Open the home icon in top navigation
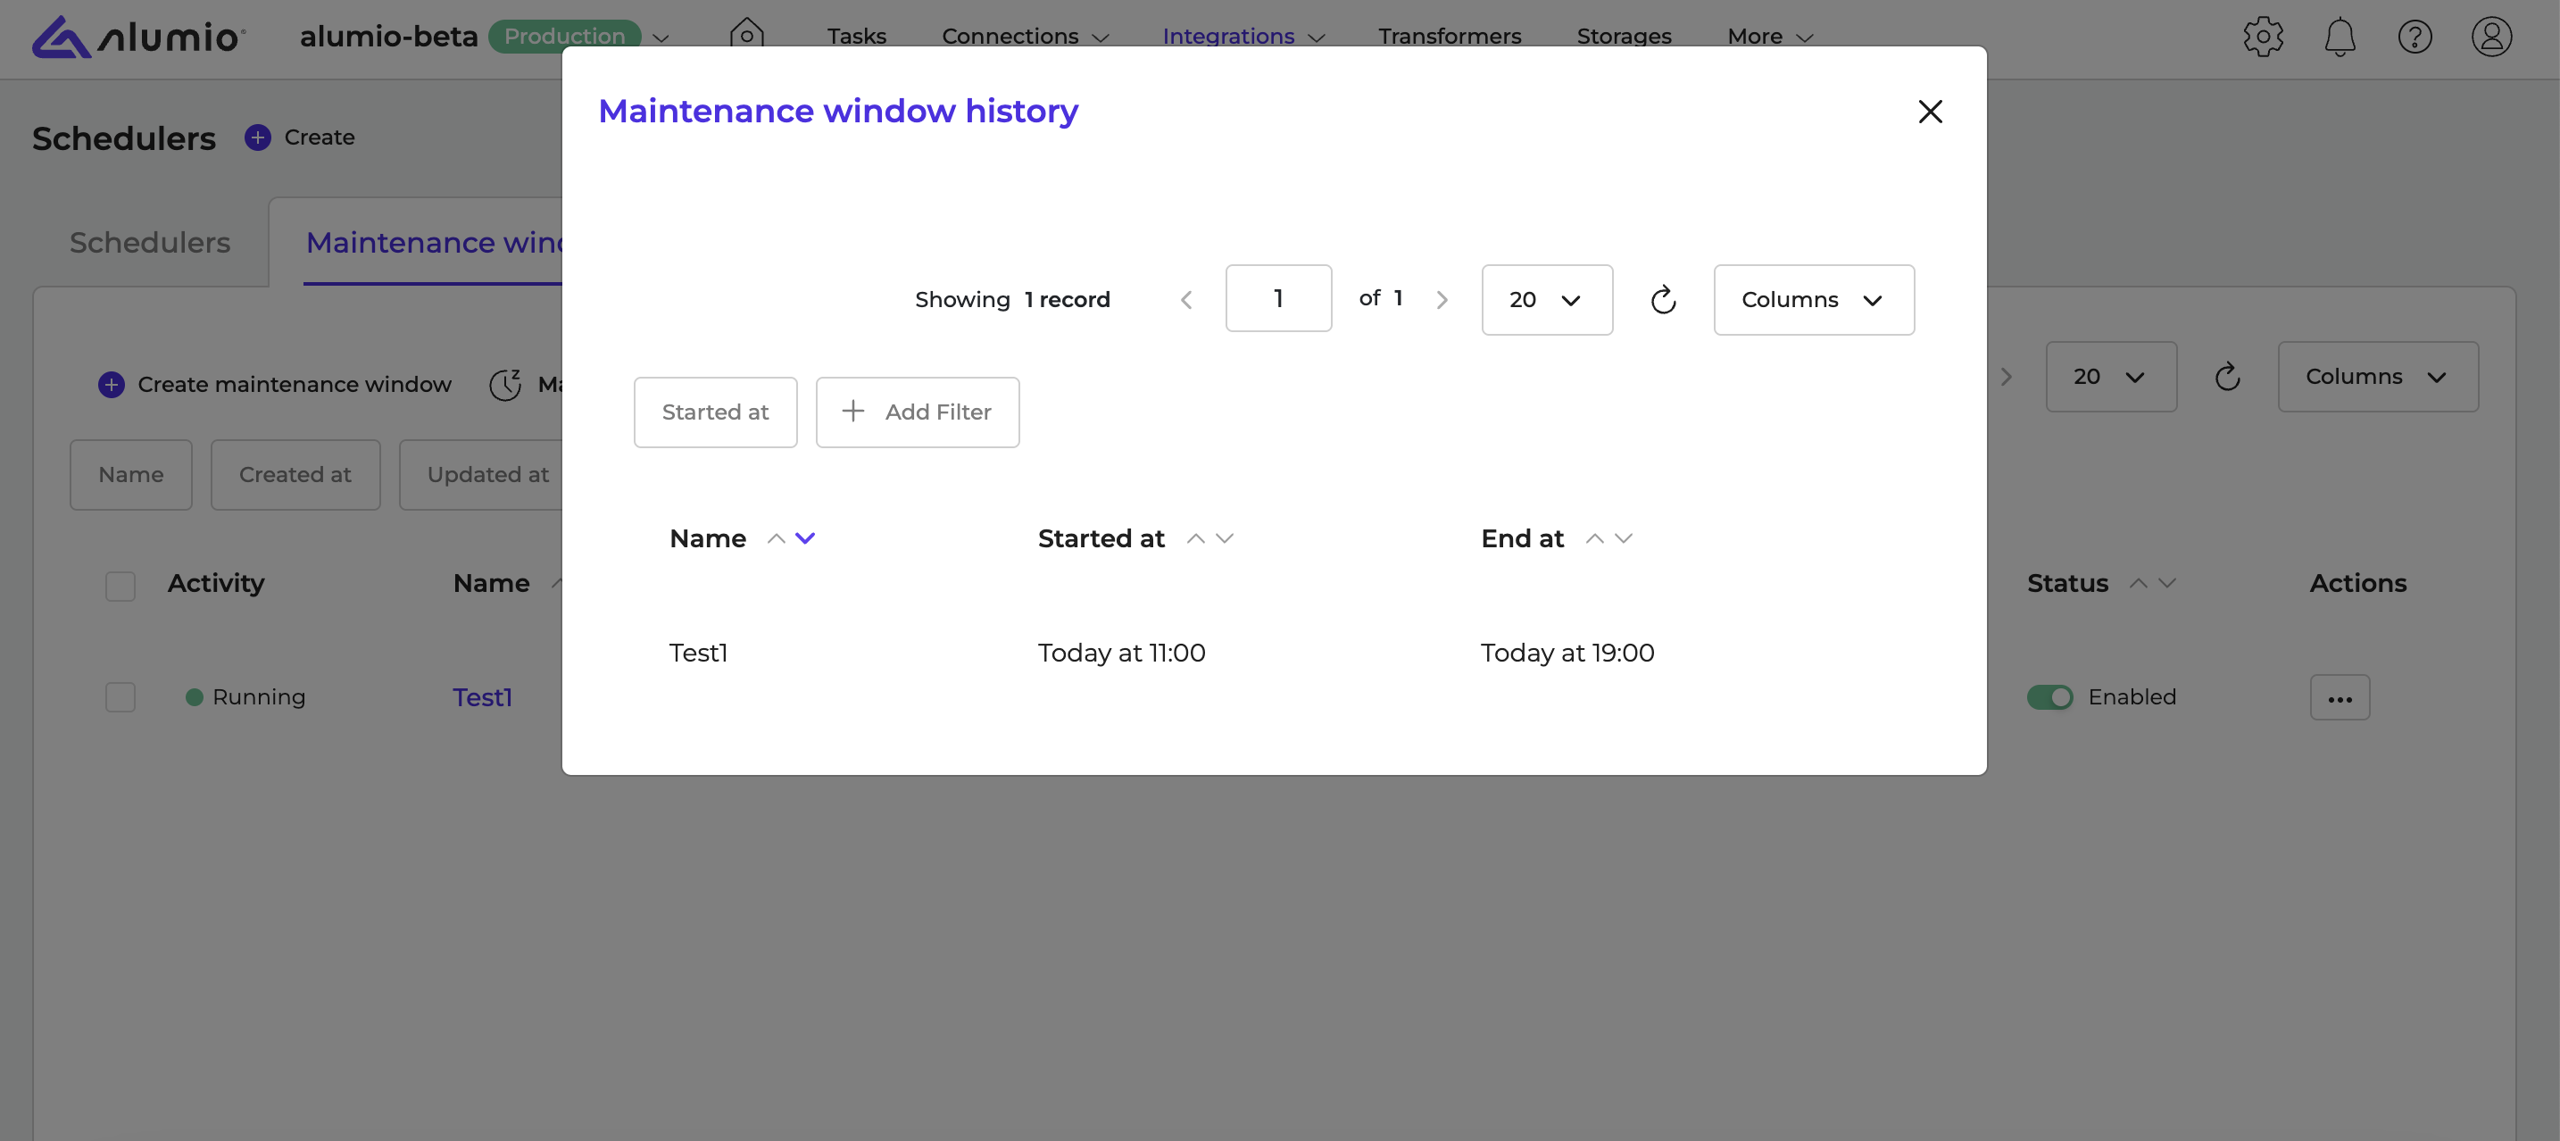The width and height of the screenshot is (2560, 1141). coord(746,34)
